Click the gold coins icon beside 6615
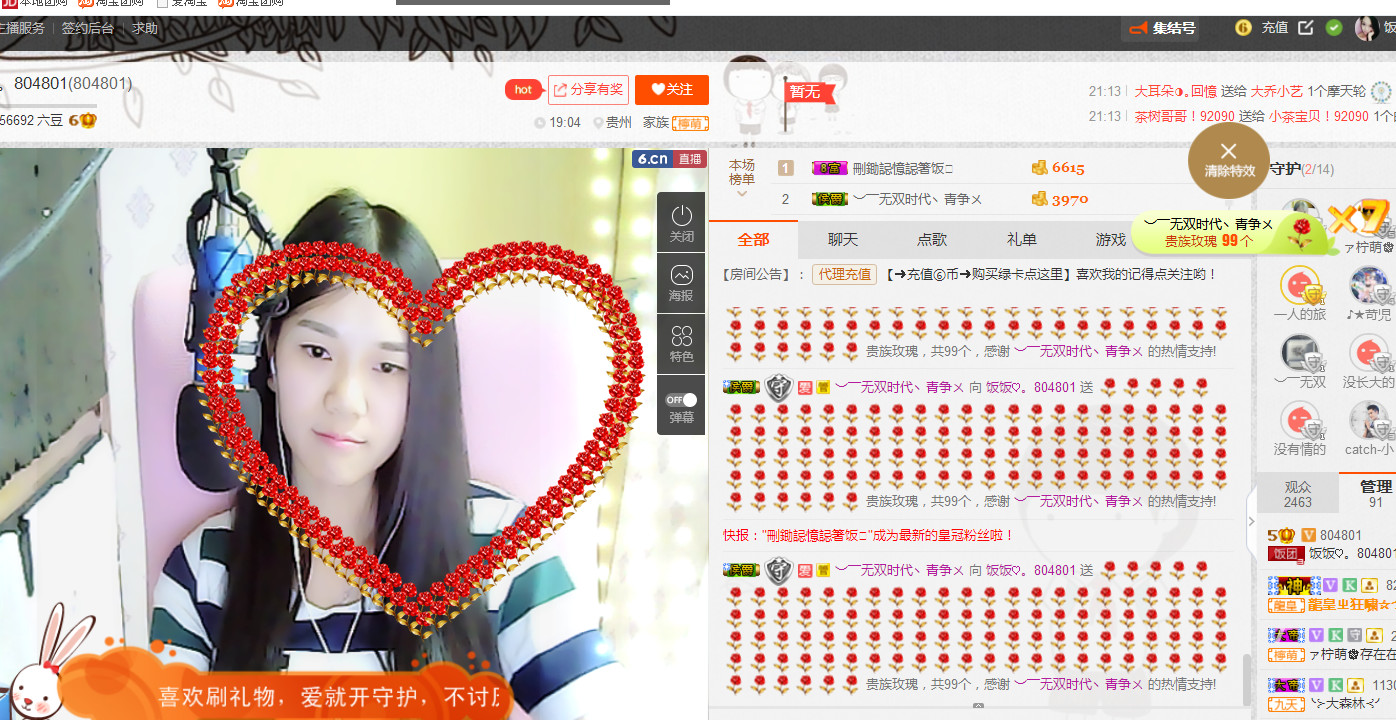Image resolution: width=1396 pixels, height=720 pixels. point(1039,168)
